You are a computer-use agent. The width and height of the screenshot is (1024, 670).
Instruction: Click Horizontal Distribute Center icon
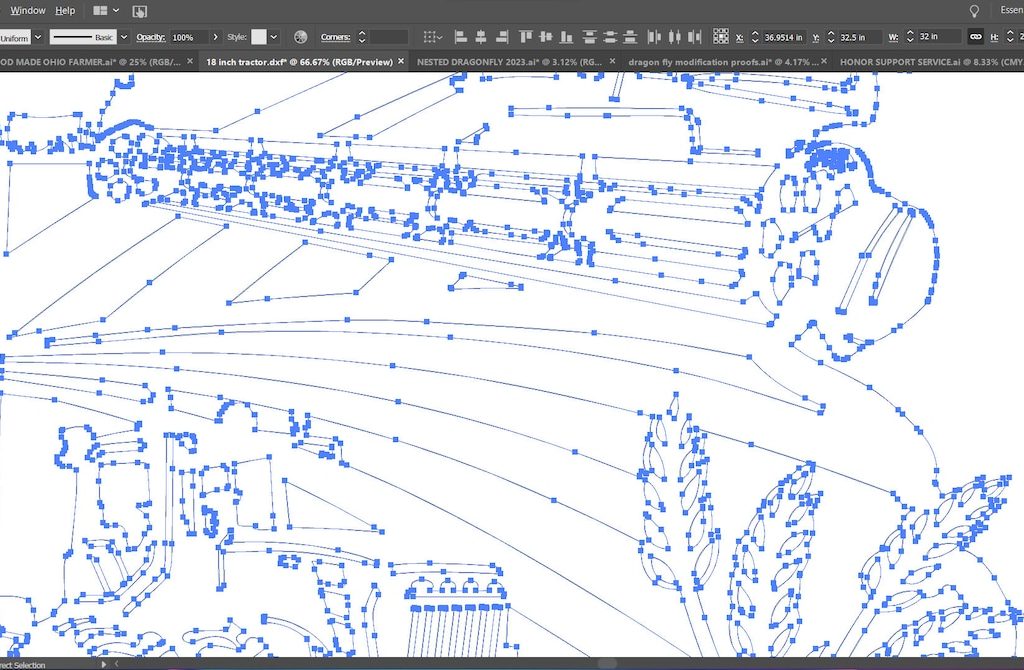coord(673,37)
